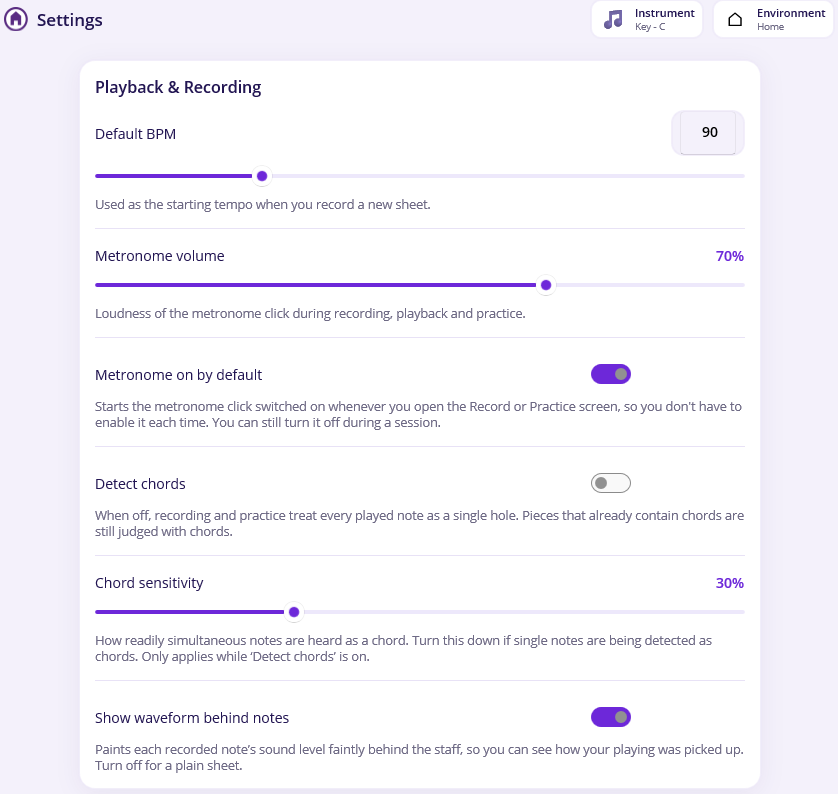
Task: Click the Detect chords label
Action: 140,484
